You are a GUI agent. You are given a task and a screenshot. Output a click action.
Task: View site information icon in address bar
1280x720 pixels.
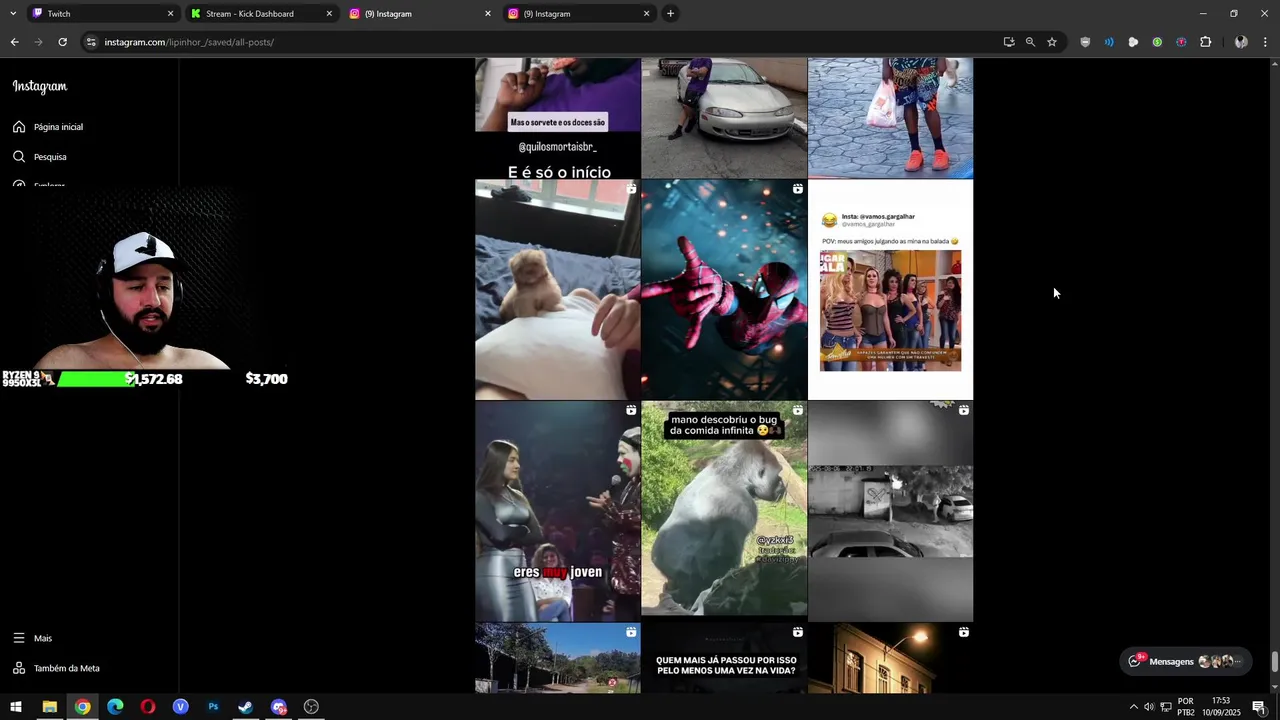(91, 42)
